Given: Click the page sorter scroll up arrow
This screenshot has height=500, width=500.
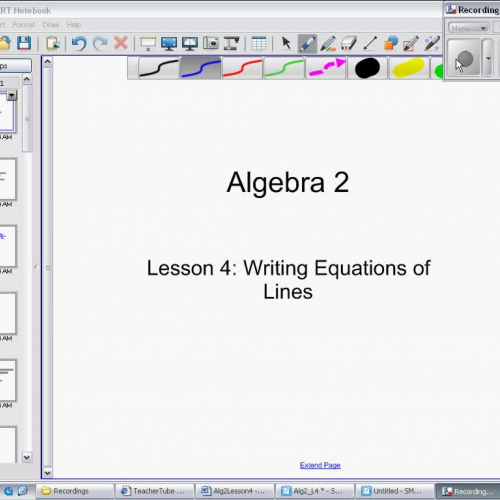Looking at the screenshot, I should click(27, 79).
